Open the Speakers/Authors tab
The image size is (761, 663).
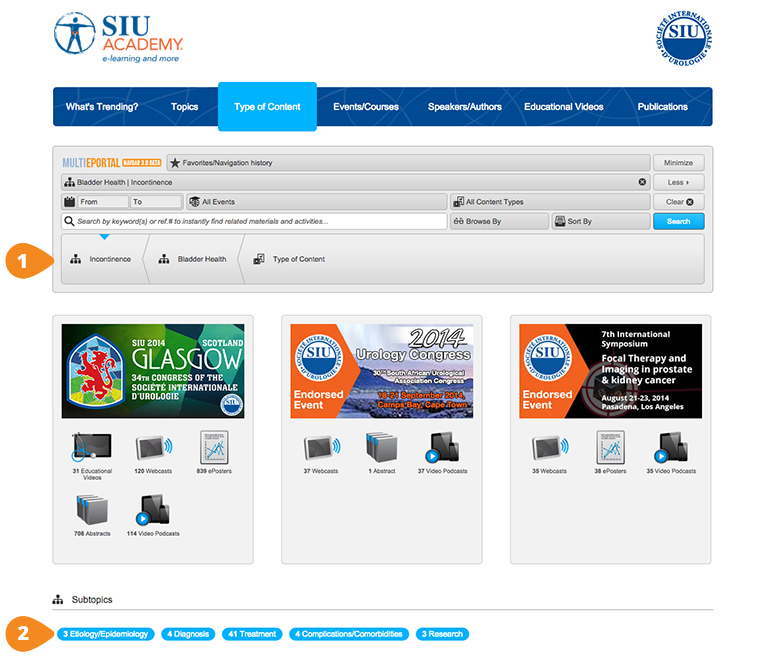(x=464, y=107)
